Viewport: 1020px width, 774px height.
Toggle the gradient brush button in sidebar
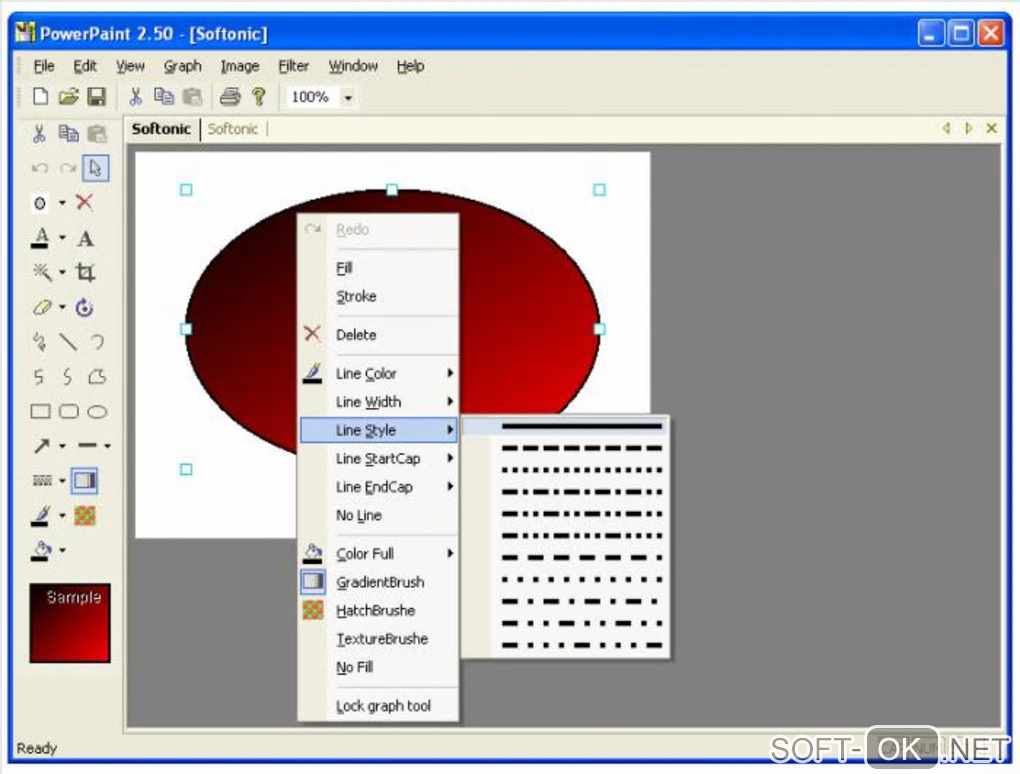coord(85,481)
